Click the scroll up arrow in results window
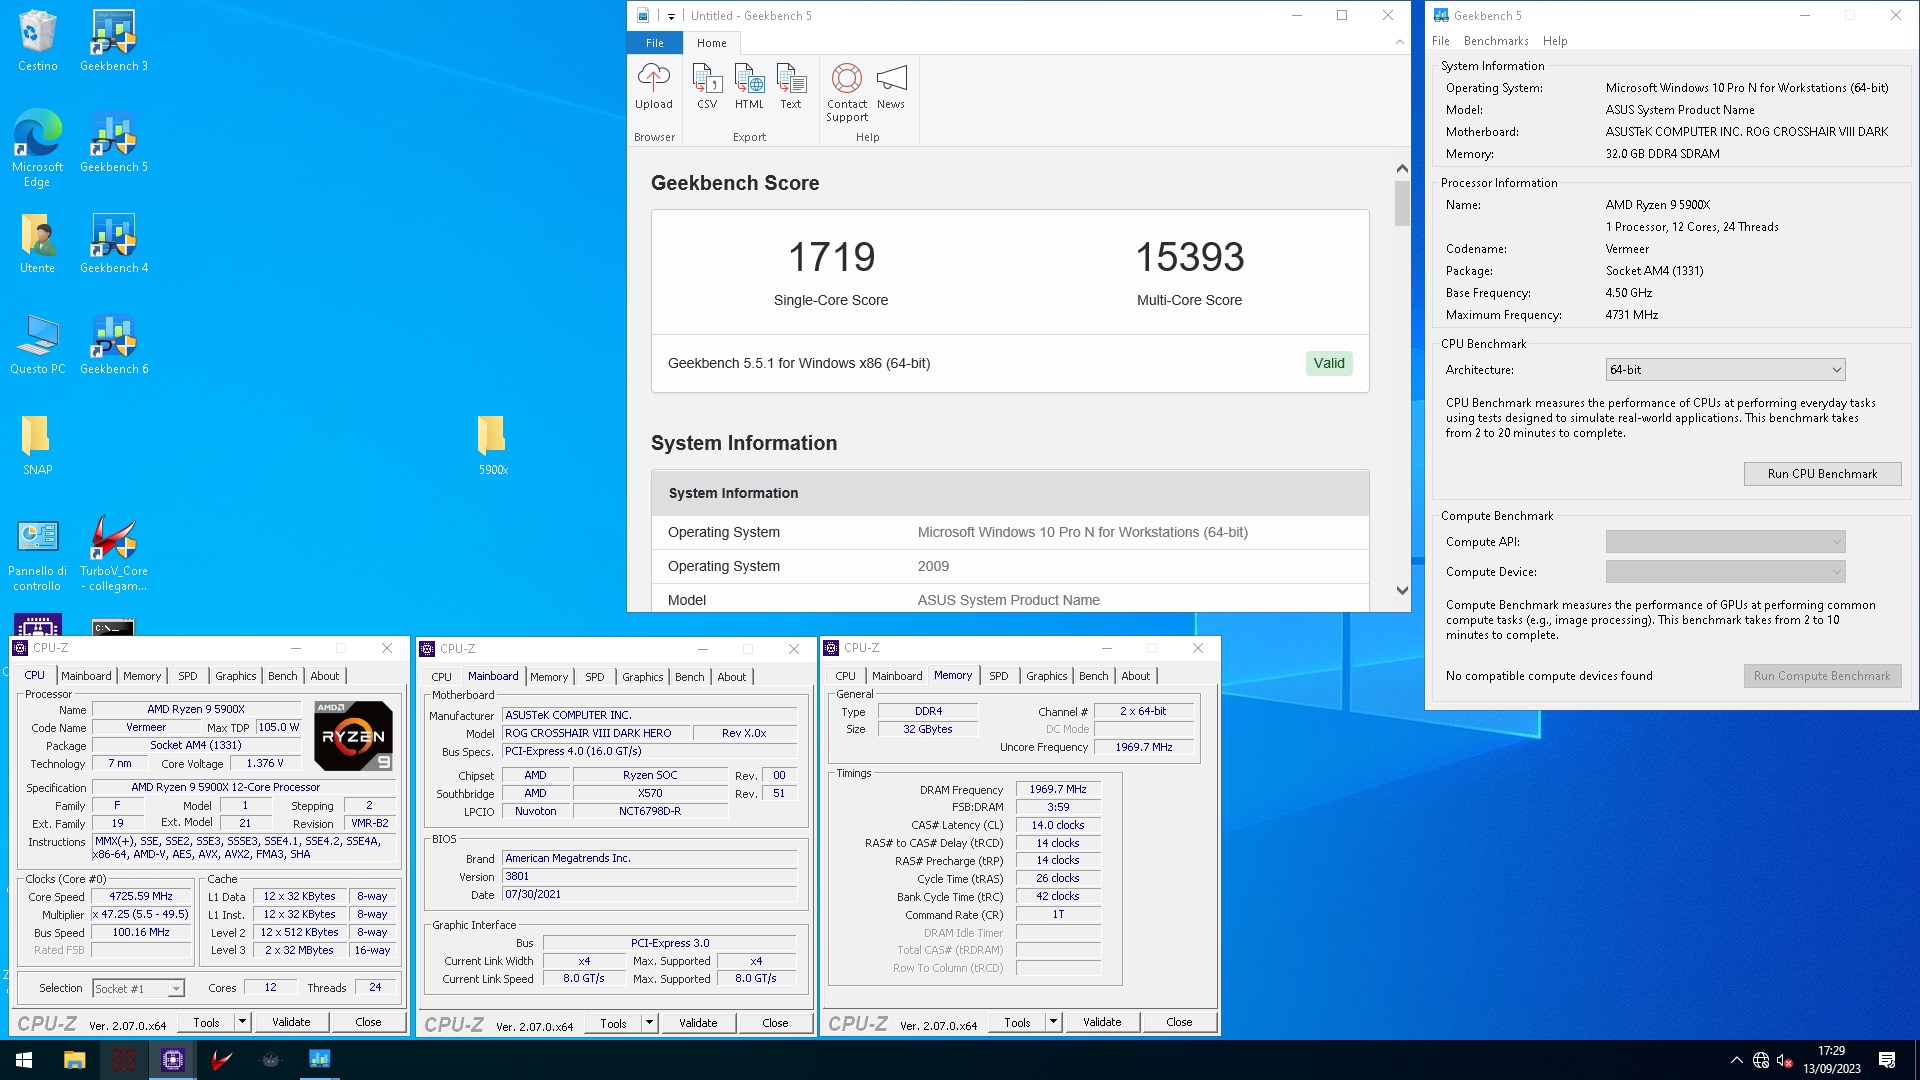The width and height of the screenshot is (1920, 1080). click(1402, 169)
